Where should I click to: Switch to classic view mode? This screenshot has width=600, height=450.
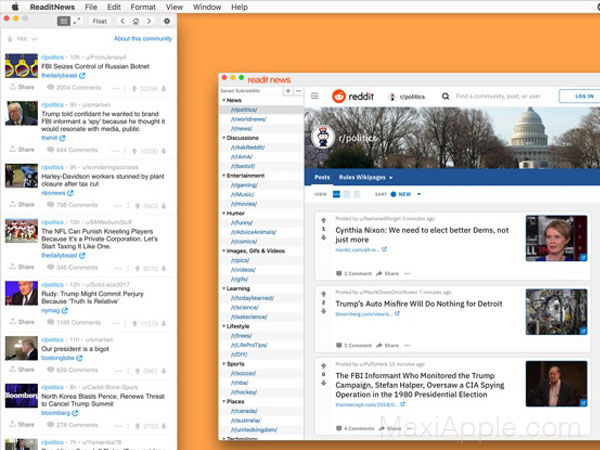click(x=347, y=194)
